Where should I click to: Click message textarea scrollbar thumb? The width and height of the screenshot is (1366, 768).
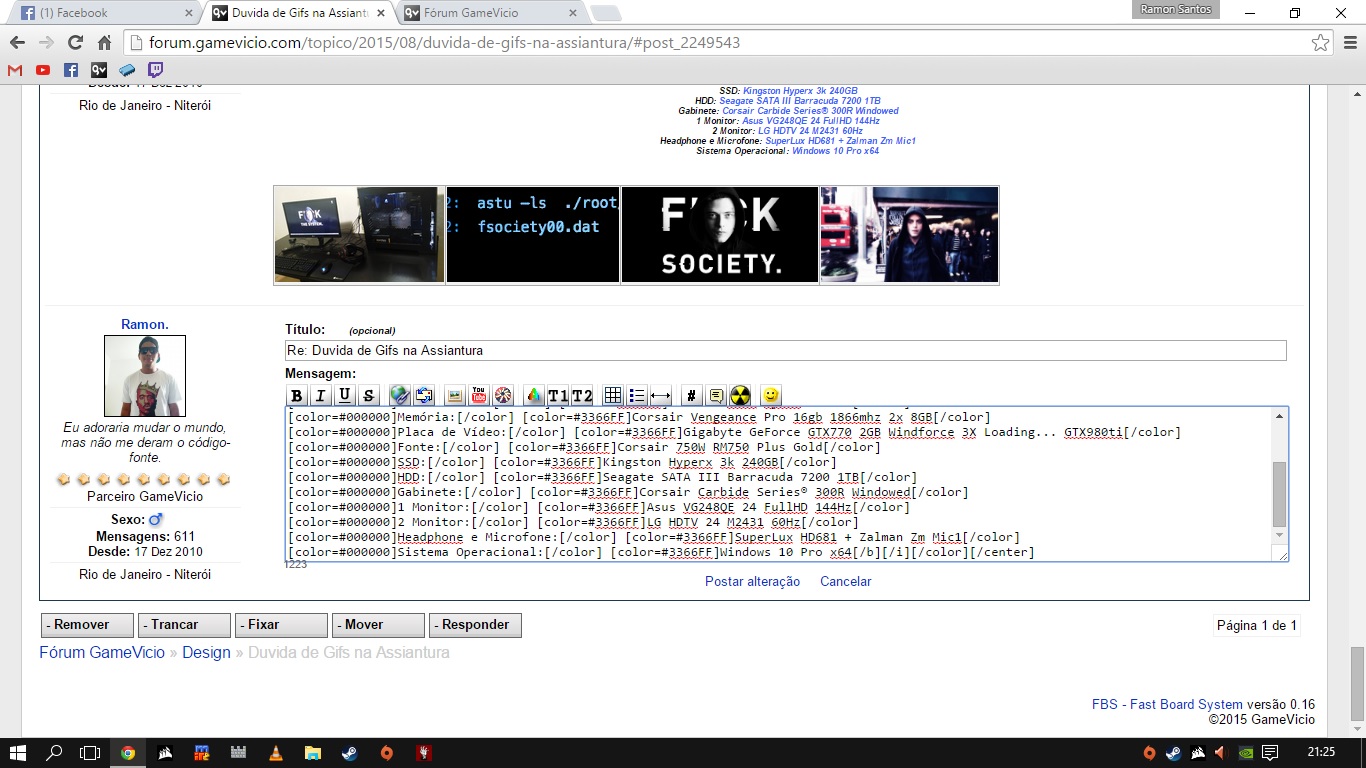click(1280, 495)
